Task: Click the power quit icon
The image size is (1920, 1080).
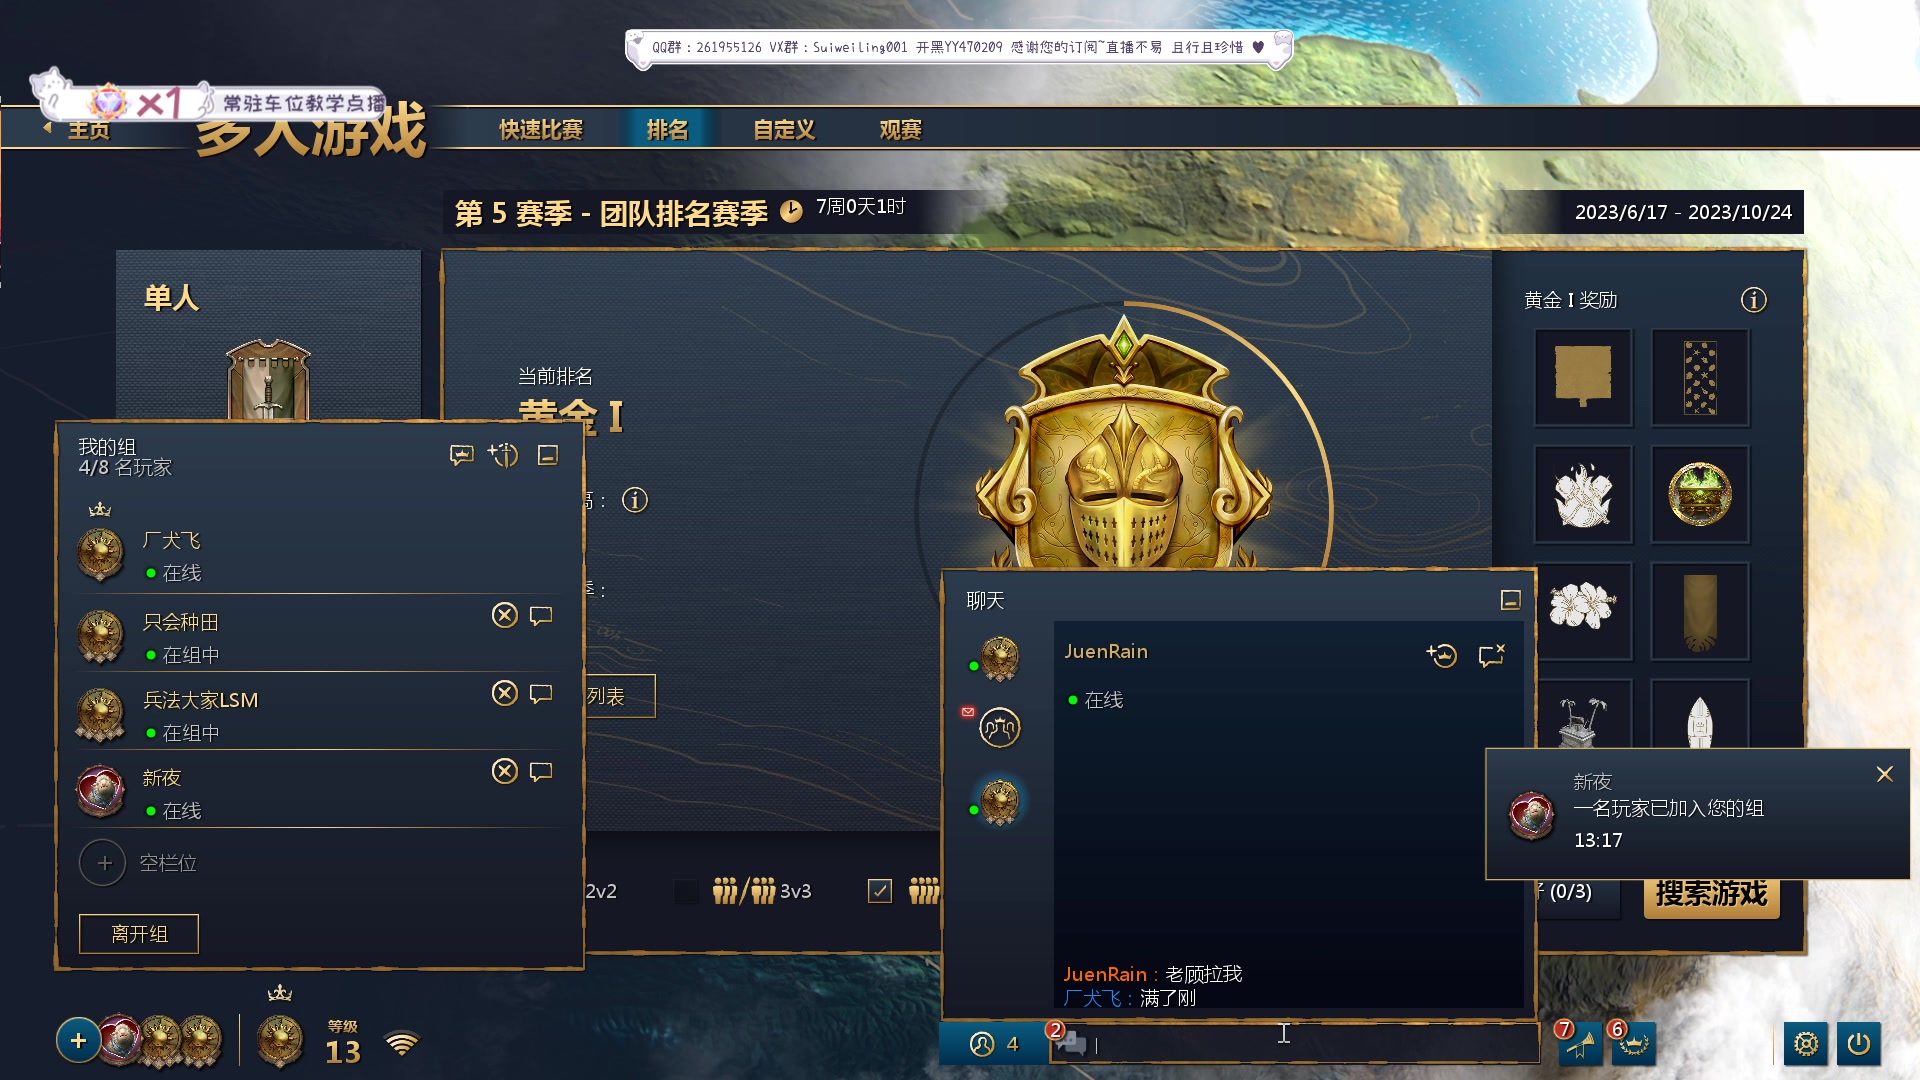Action: (1859, 1044)
